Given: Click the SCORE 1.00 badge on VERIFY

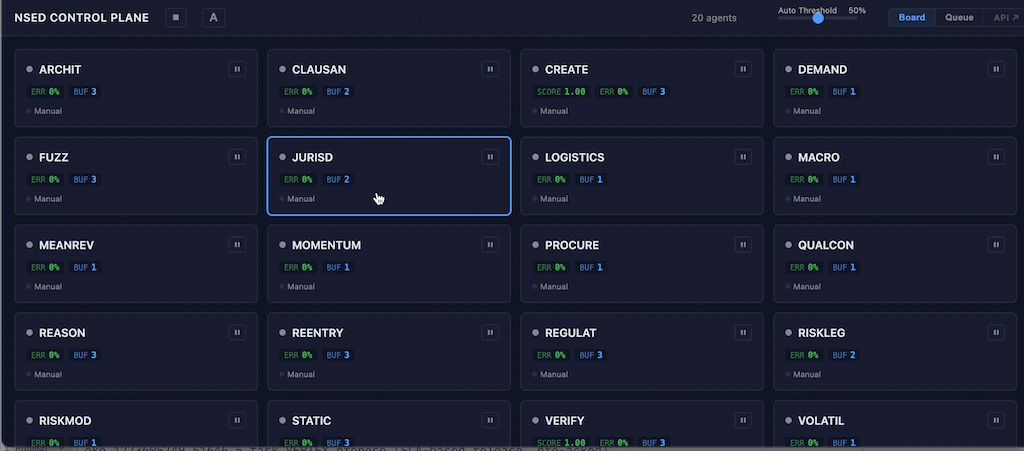Looking at the screenshot, I should (x=561, y=442).
